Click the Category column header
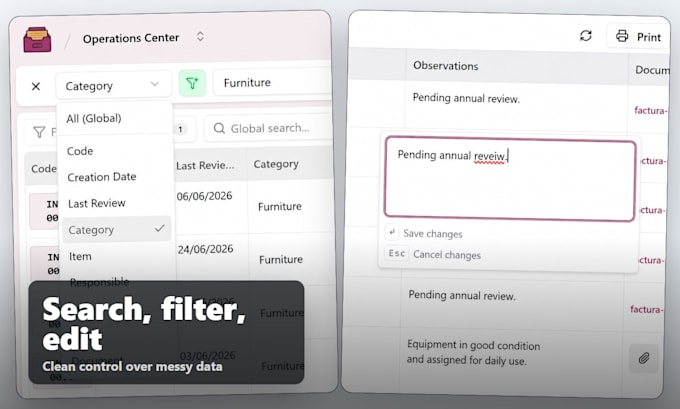 pos(276,164)
